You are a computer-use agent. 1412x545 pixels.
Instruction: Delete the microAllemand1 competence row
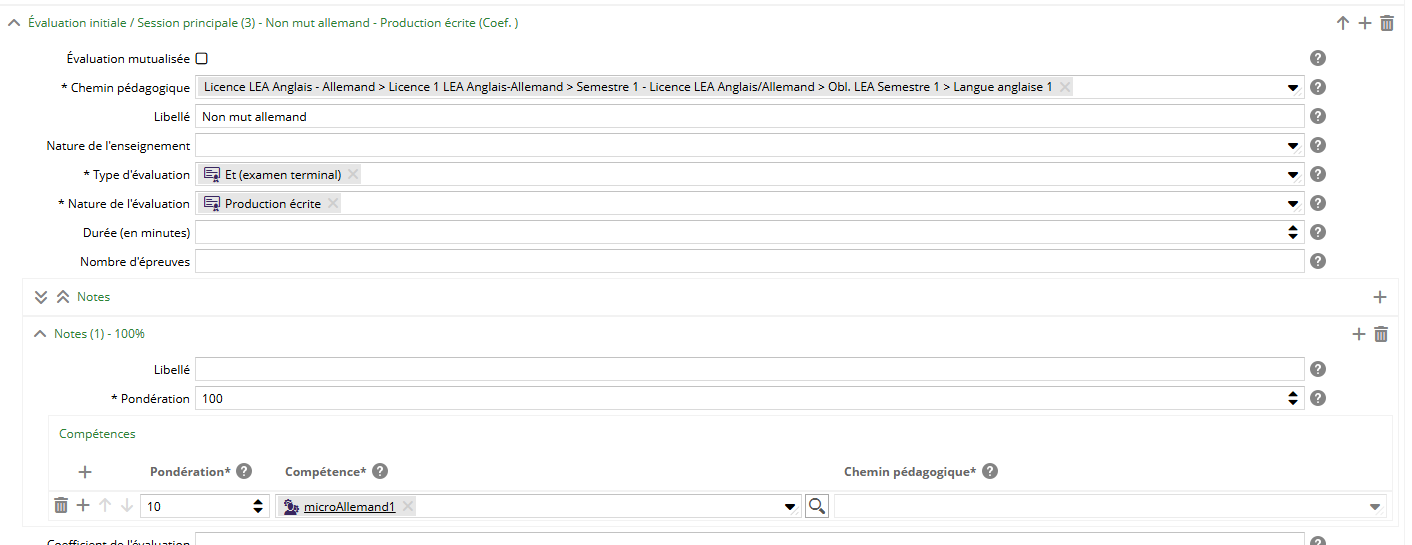(61, 506)
